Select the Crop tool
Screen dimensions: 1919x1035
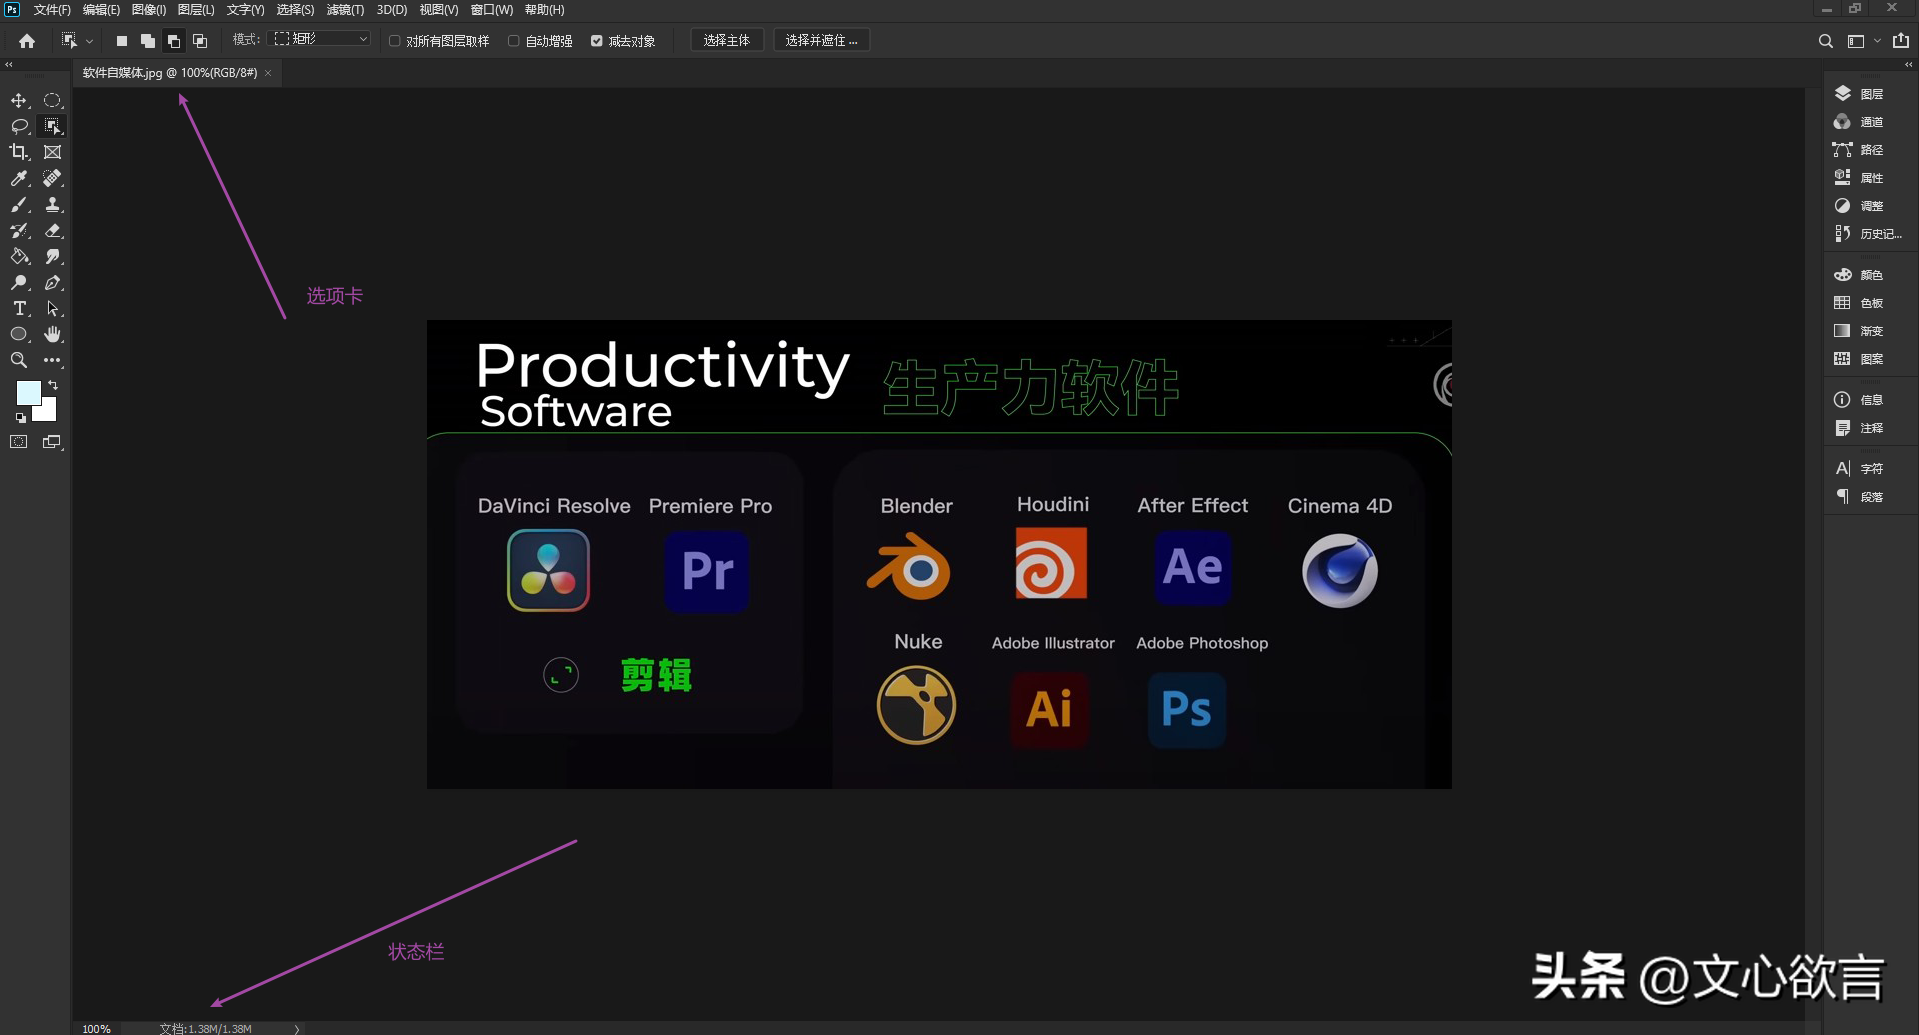pyautogui.click(x=19, y=152)
